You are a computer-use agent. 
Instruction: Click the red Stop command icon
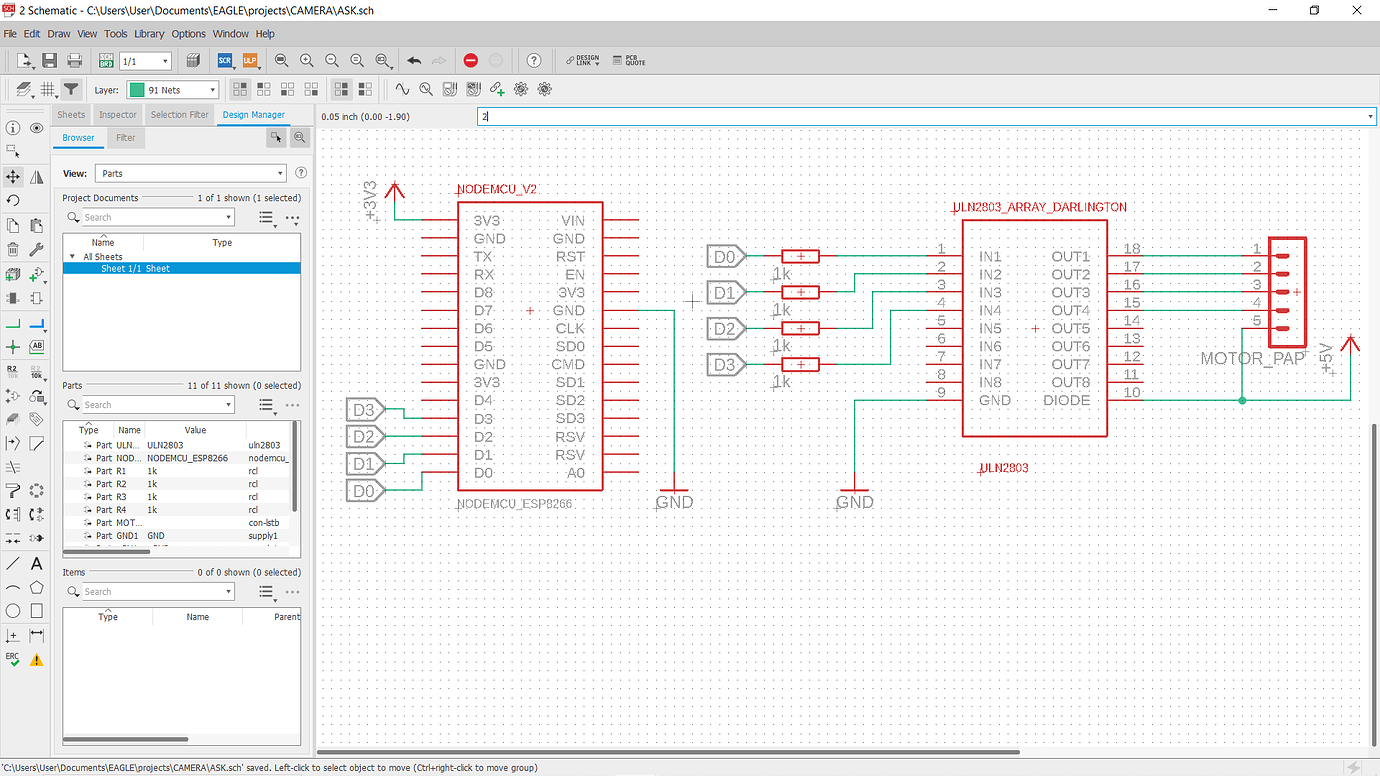(x=470, y=61)
